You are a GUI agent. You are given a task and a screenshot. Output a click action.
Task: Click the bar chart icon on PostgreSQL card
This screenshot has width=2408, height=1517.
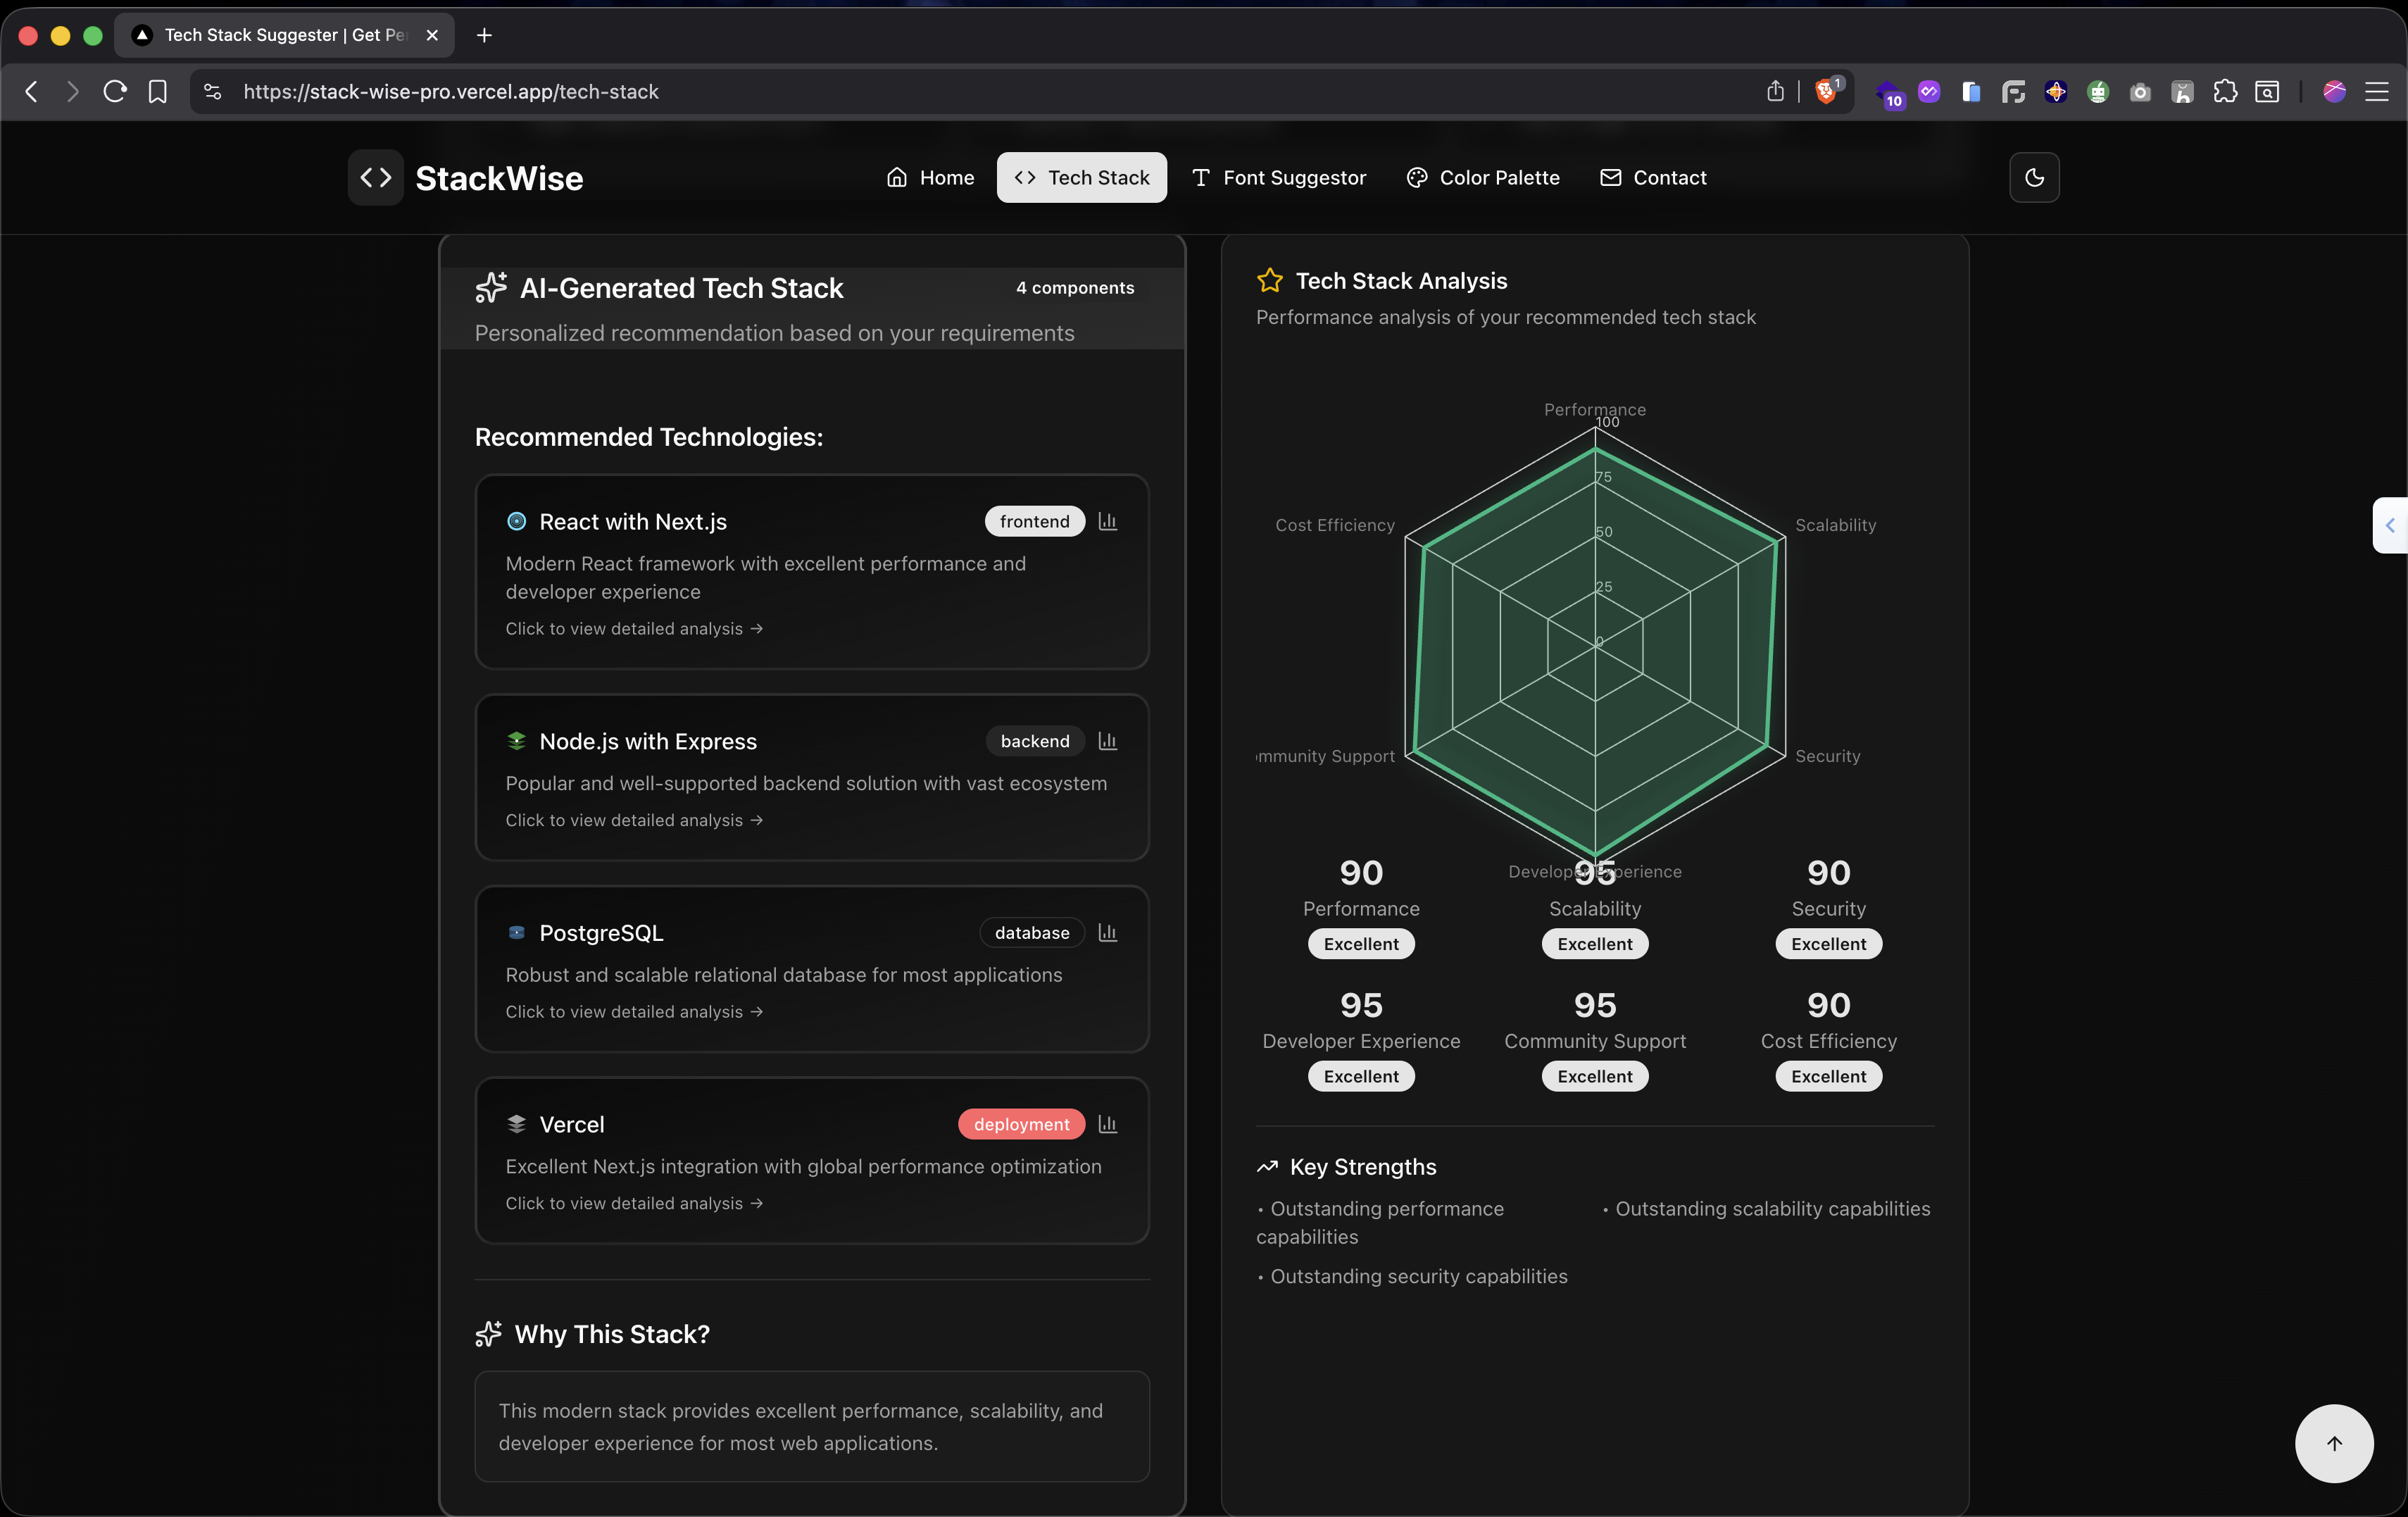click(1107, 932)
